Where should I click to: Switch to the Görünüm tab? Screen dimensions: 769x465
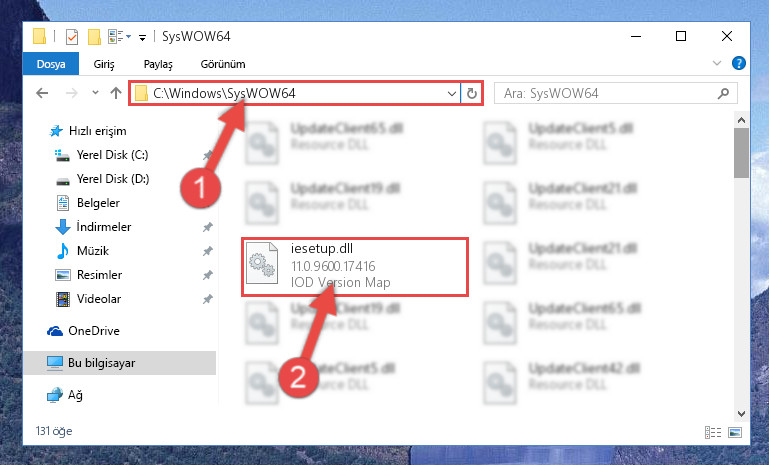[x=223, y=64]
